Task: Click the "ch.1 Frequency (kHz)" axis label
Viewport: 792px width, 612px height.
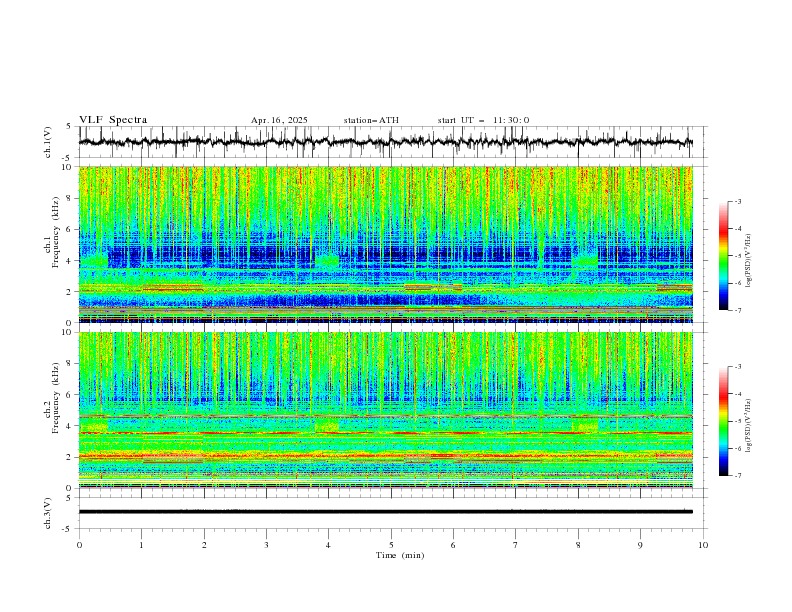Action: pyautogui.click(x=52, y=245)
